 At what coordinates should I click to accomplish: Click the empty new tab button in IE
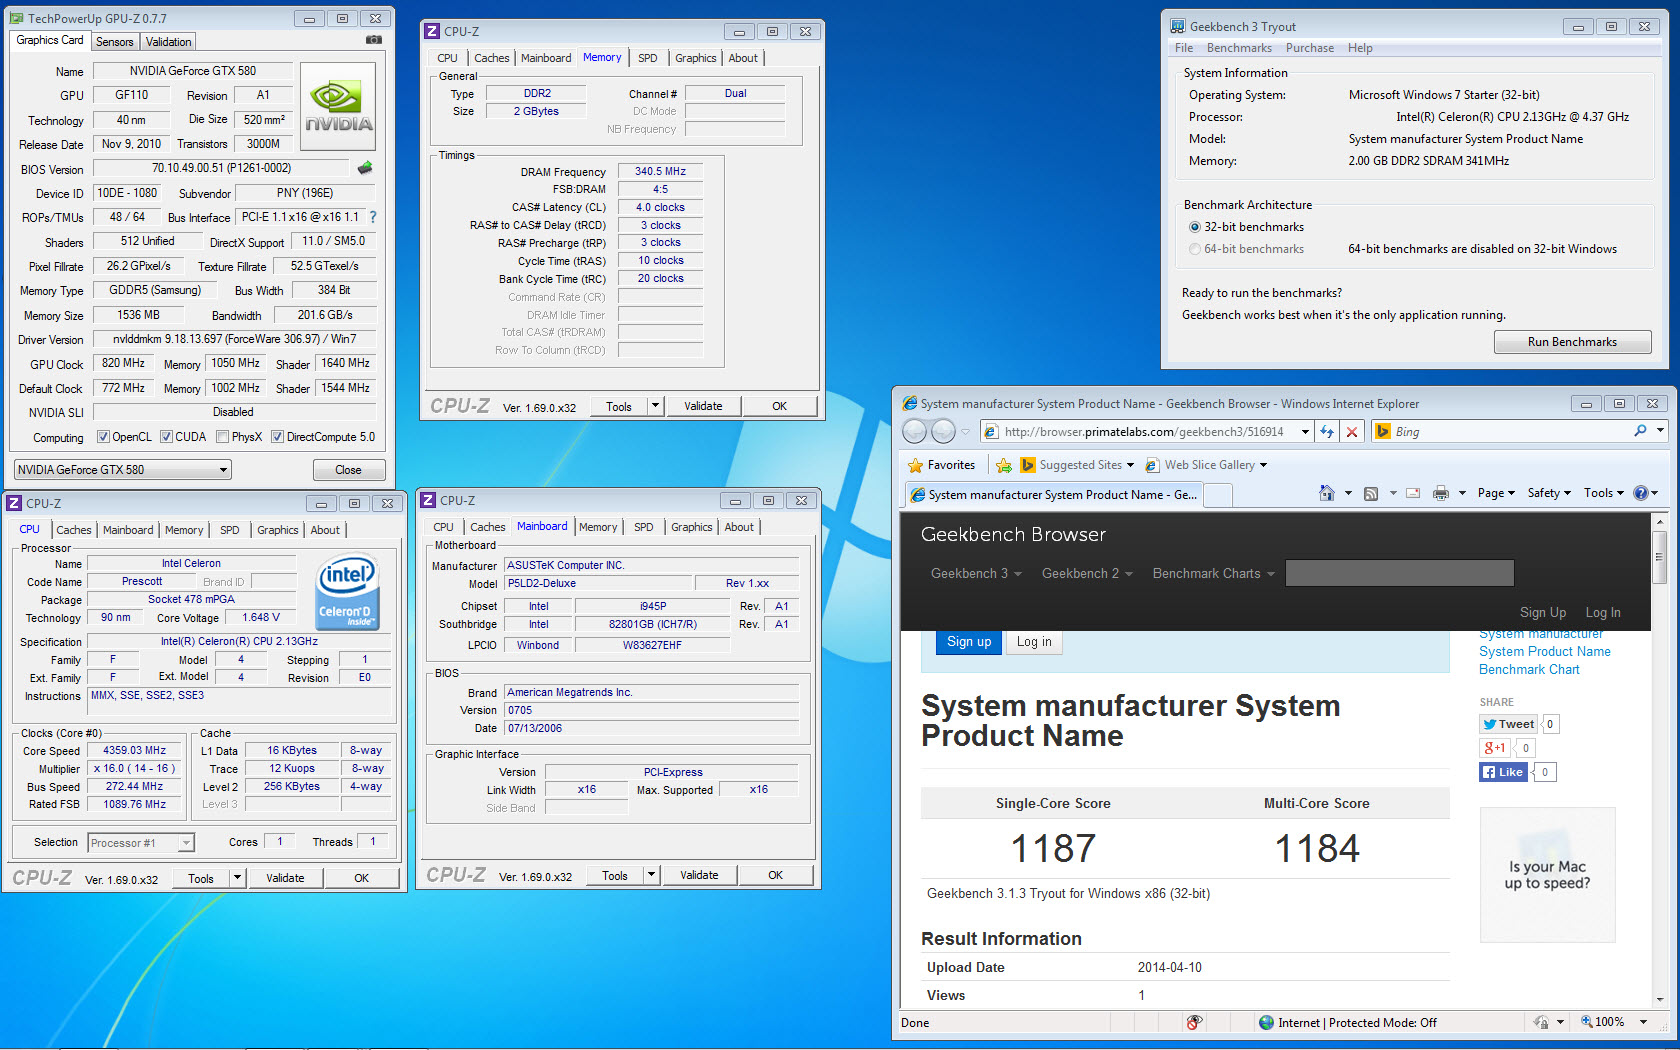[x=1218, y=494]
